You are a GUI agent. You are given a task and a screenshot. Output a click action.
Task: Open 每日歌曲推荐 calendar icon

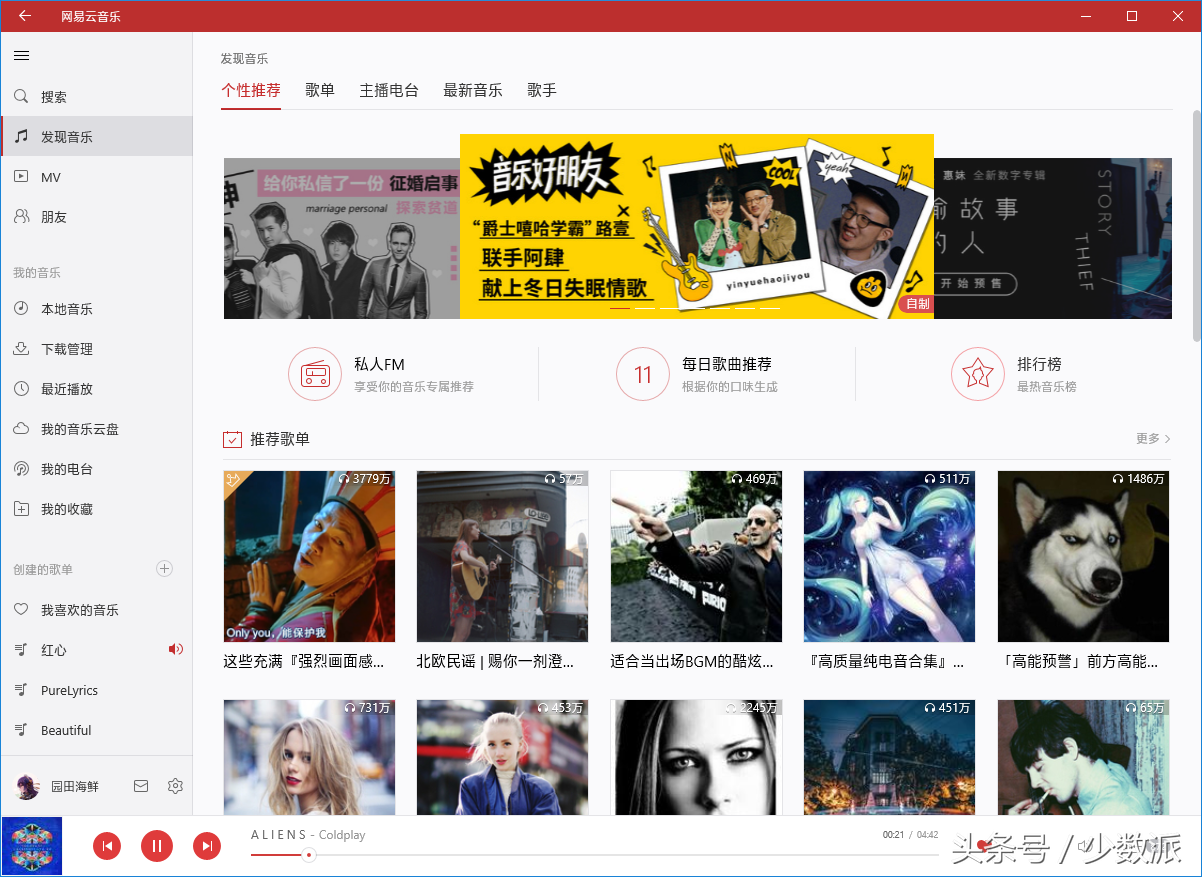(x=642, y=374)
